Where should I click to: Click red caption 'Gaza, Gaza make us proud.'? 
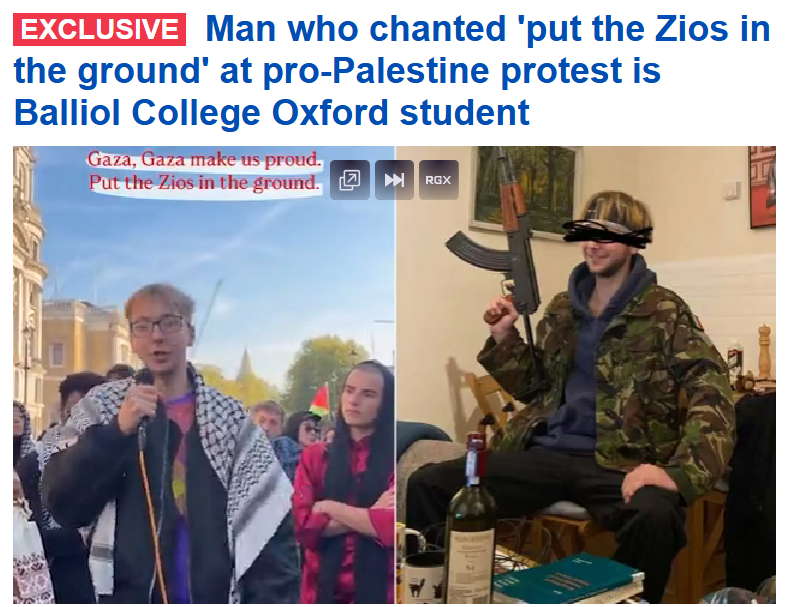(204, 159)
